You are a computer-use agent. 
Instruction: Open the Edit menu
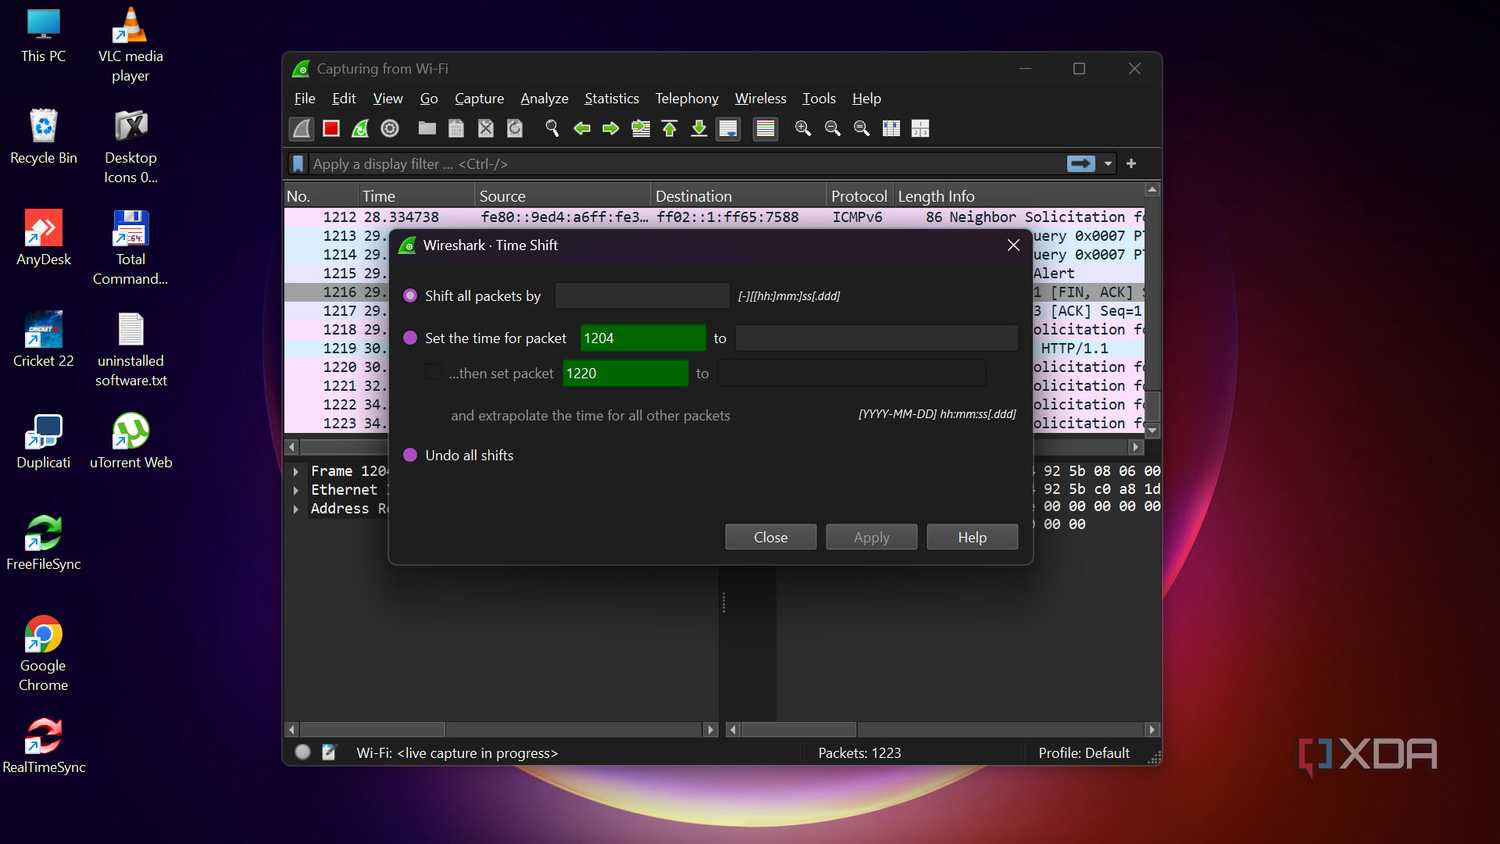click(344, 98)
